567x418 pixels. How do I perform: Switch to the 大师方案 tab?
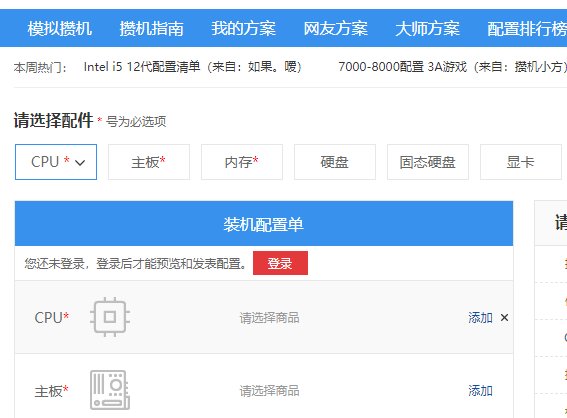427,29
